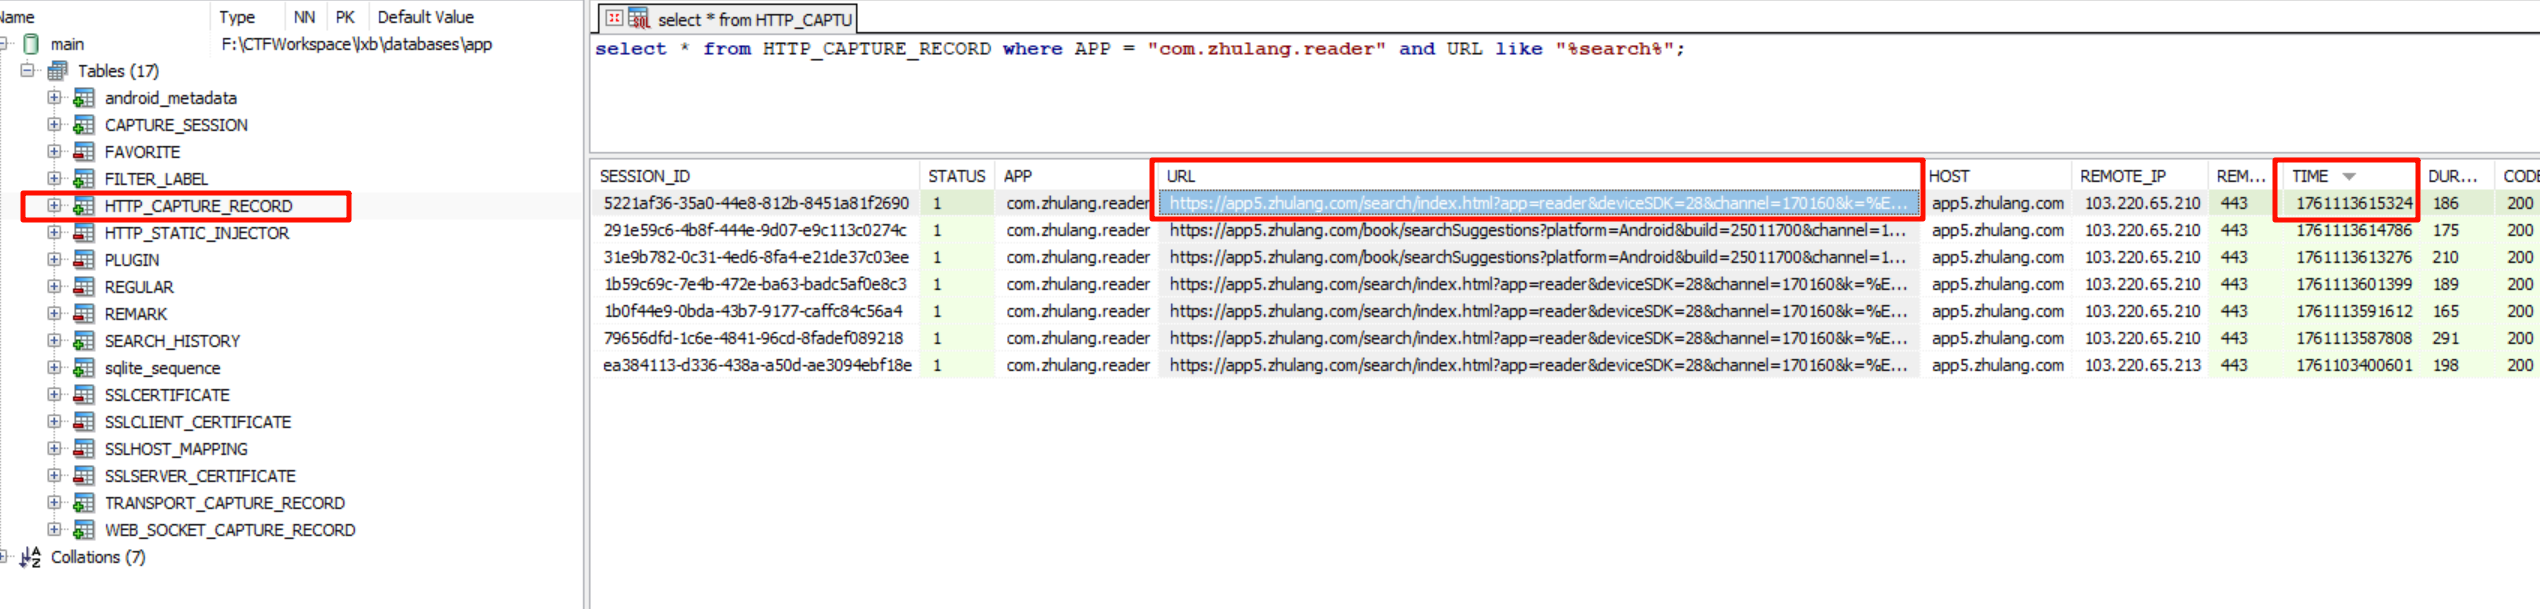The image size is (2540, 609).
Task: Click the SSLCERTIFICATE table icon
Action: point(84,395)
